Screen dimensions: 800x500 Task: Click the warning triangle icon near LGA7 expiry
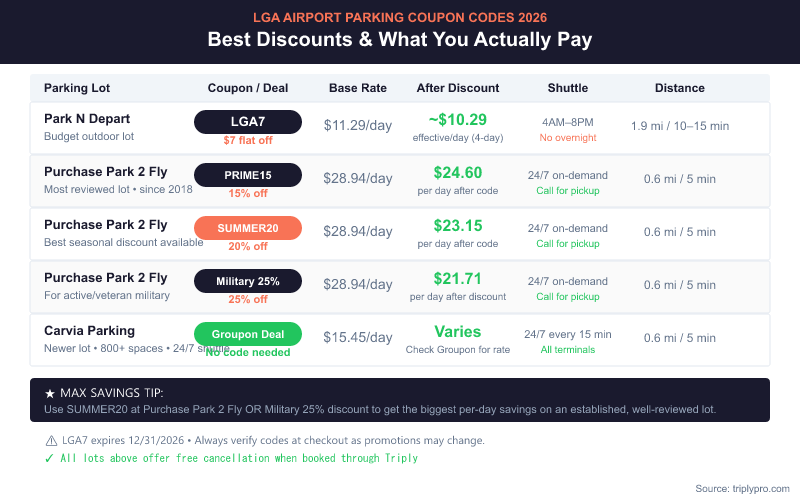pyautogui.click(x=51, y=441)
